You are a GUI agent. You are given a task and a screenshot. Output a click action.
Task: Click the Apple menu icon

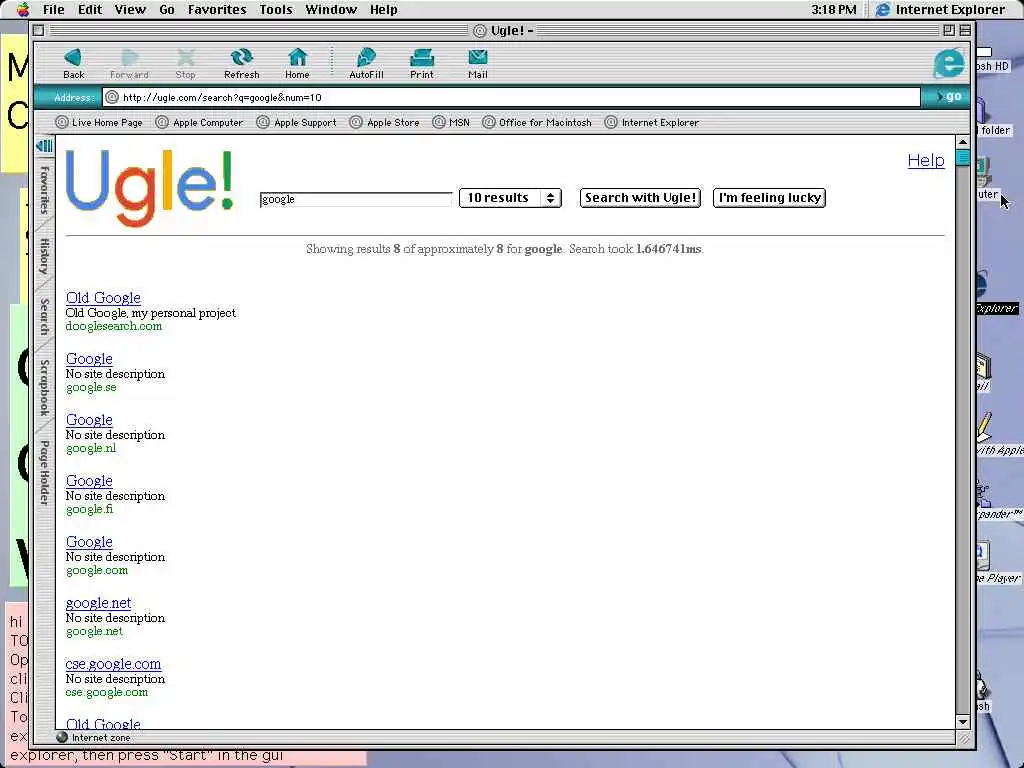[23, 9]
